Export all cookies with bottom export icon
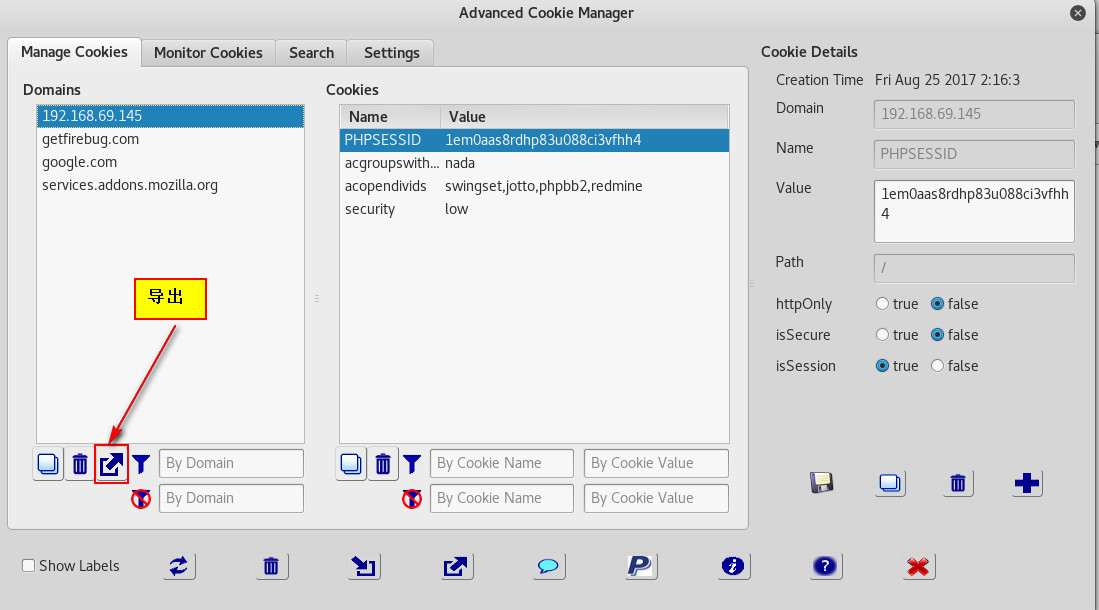 [456, 566]
